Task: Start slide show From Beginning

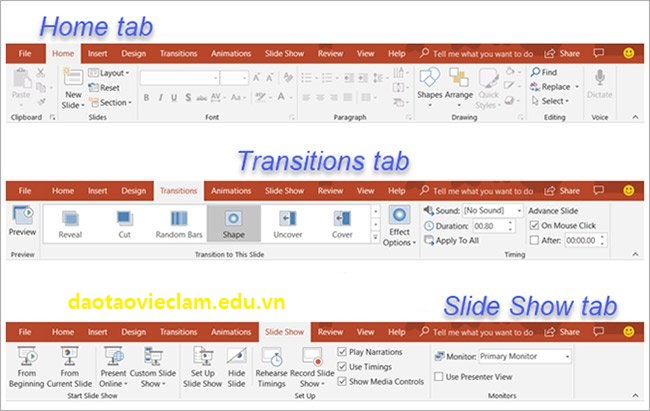Action: pos(27,367)
